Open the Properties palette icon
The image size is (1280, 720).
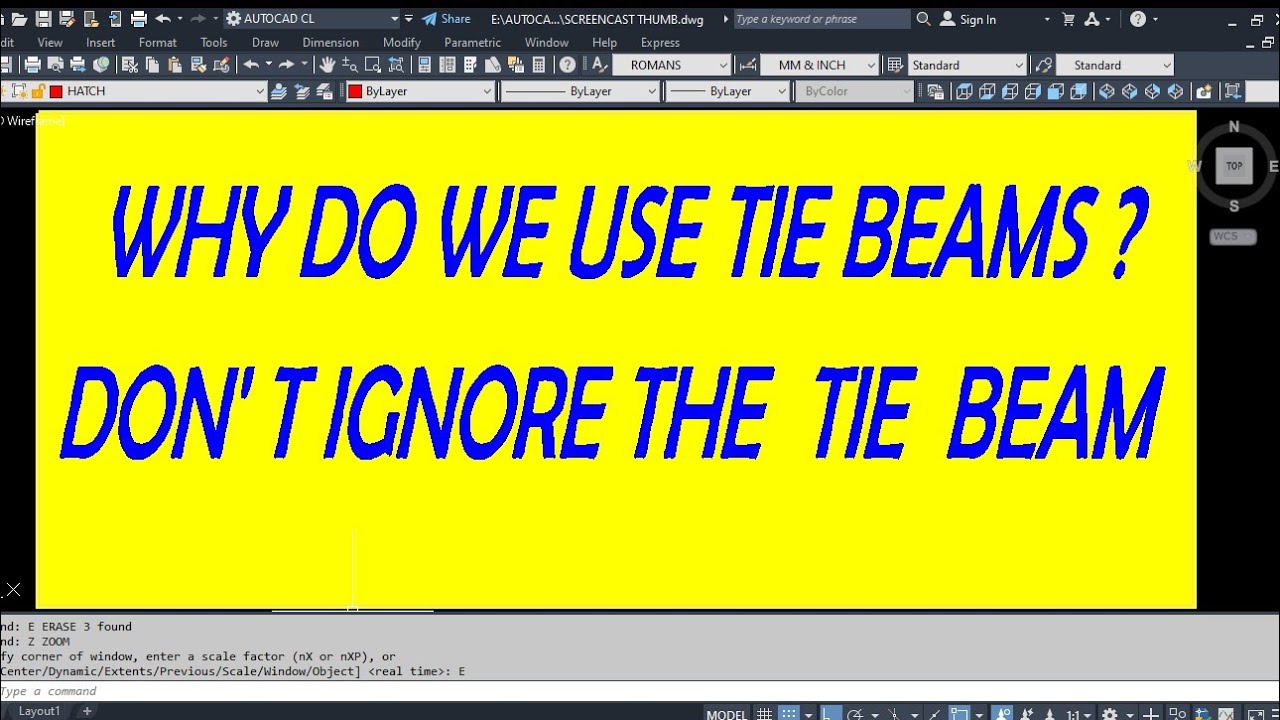[424, 65]
